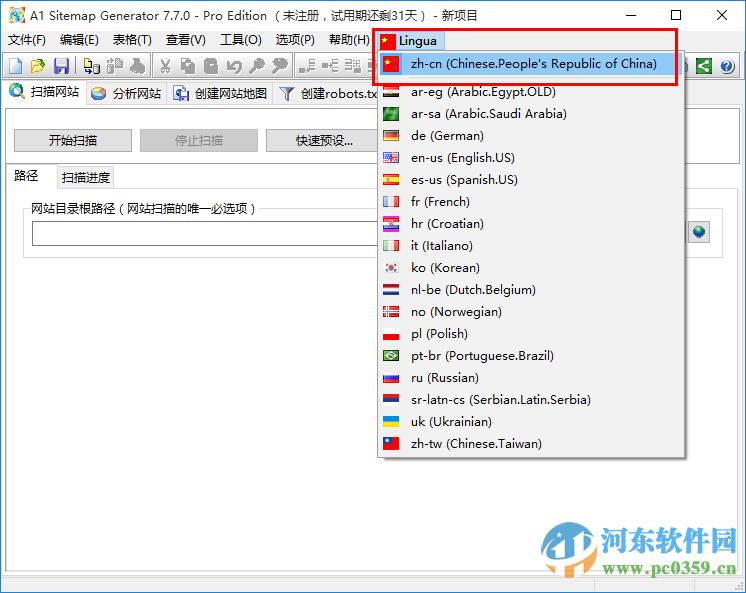Choose es-us (Spanish.US) language
The width and height of the screenshot is (746, 593).
point(531,180)
